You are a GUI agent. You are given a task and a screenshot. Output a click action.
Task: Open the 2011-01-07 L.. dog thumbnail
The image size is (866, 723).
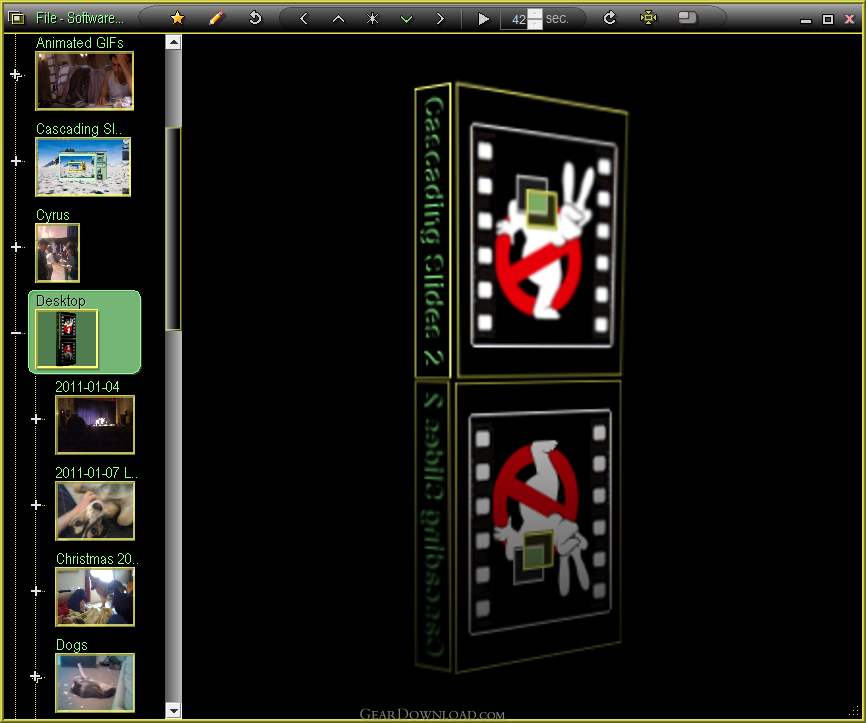tap(95, 511)
